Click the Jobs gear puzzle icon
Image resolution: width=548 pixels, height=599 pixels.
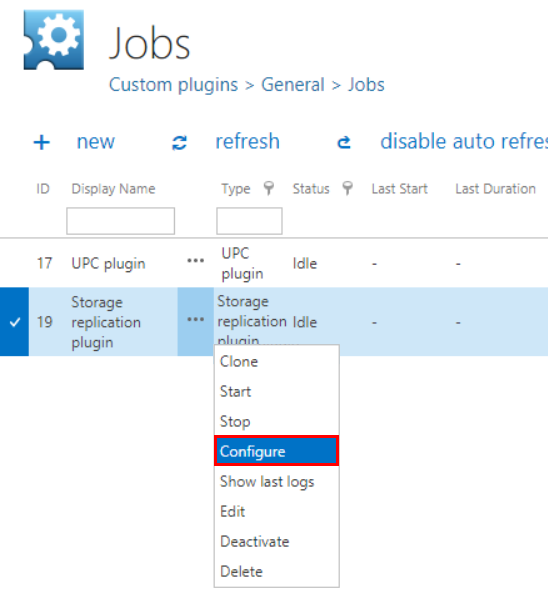tap(54, 40)
